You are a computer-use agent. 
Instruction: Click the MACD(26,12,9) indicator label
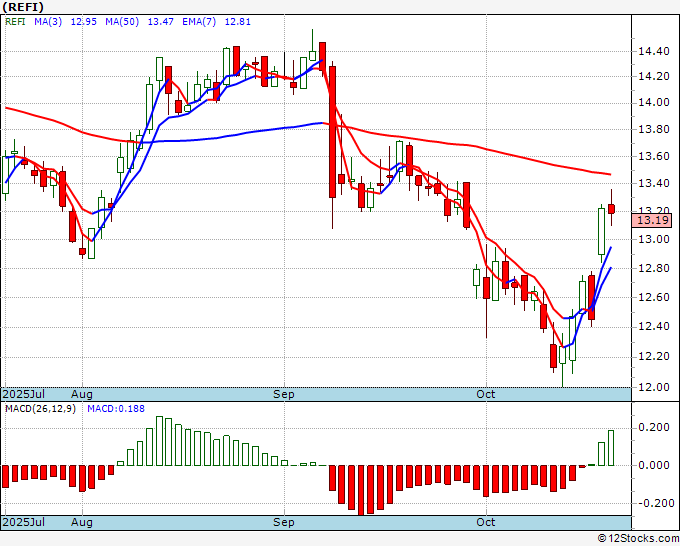click(40, 409)
